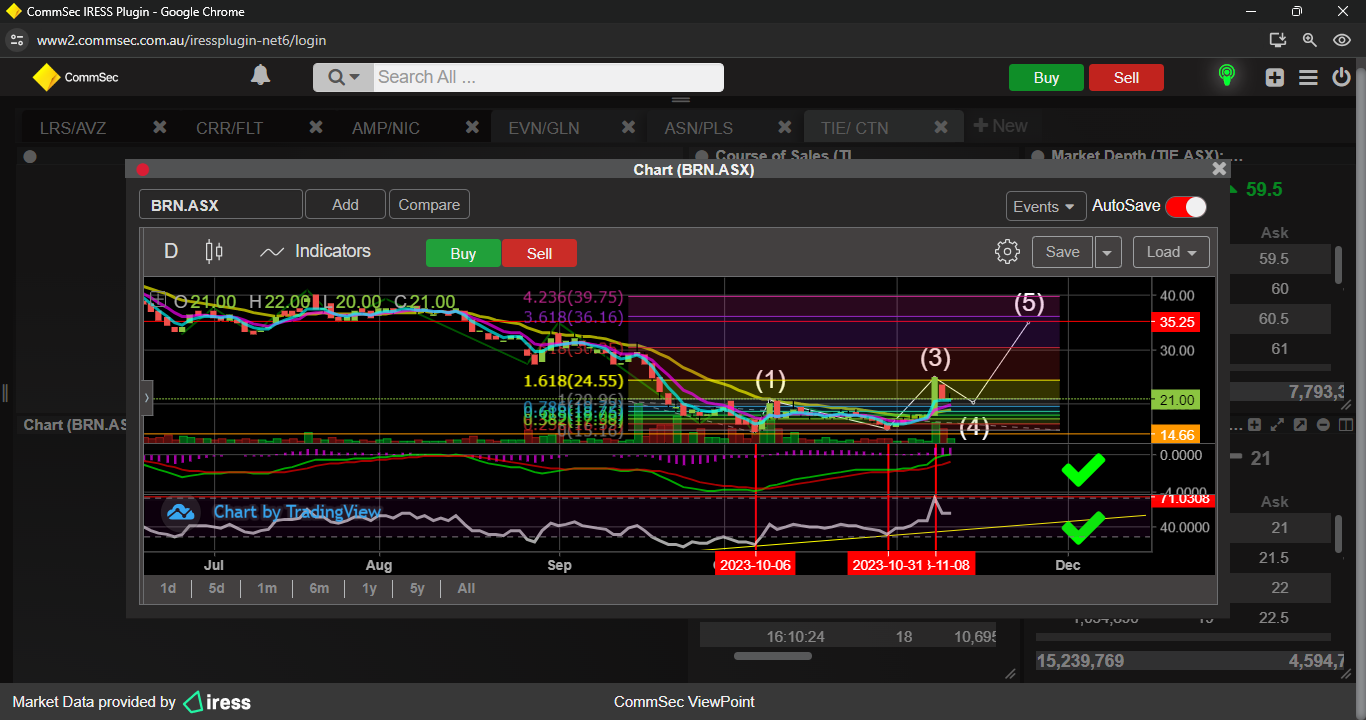This screenshot has width=1366, height=720.
Task: Open the notifications bell in header
Action: [x=260, y=76]
